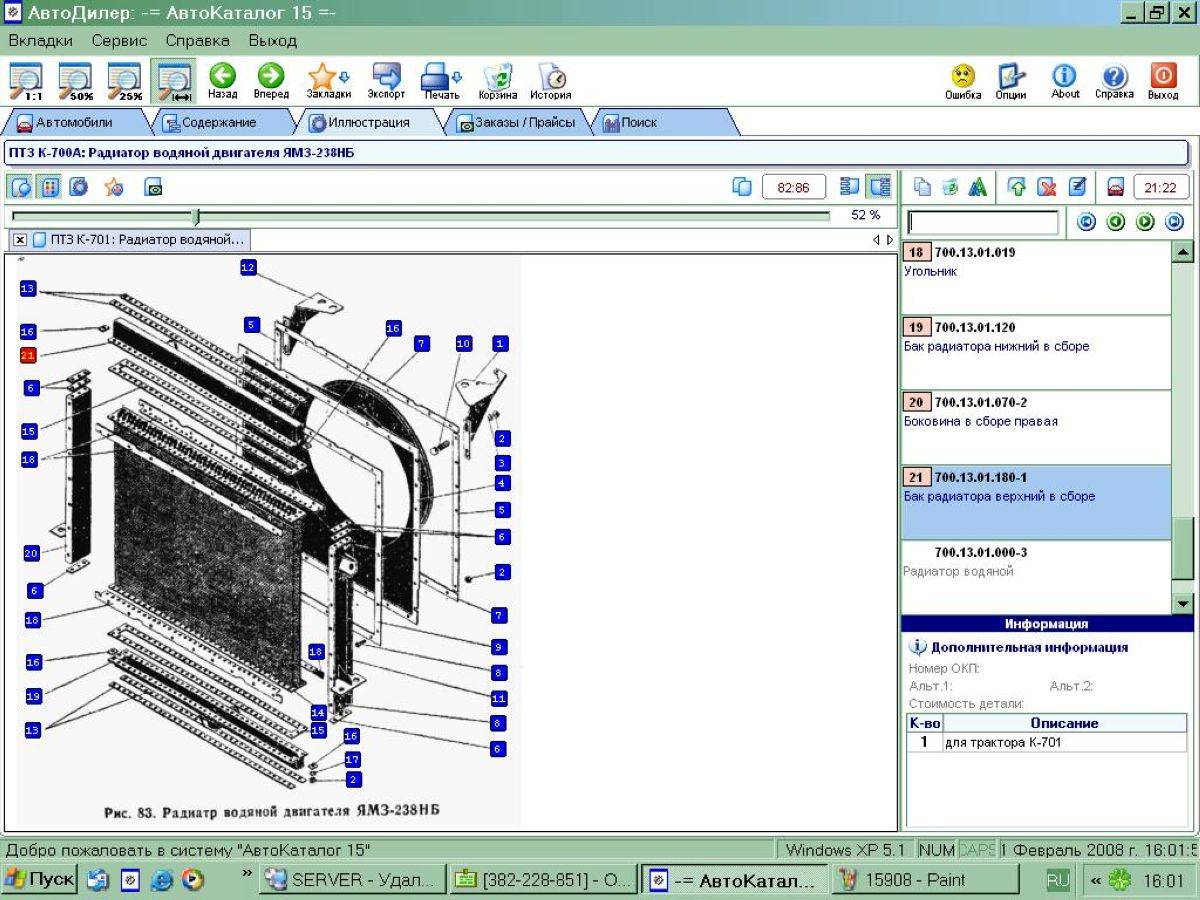Go forward with the Вперед arrow
This screenshot has height=900, width=1200.
(271, 80)
